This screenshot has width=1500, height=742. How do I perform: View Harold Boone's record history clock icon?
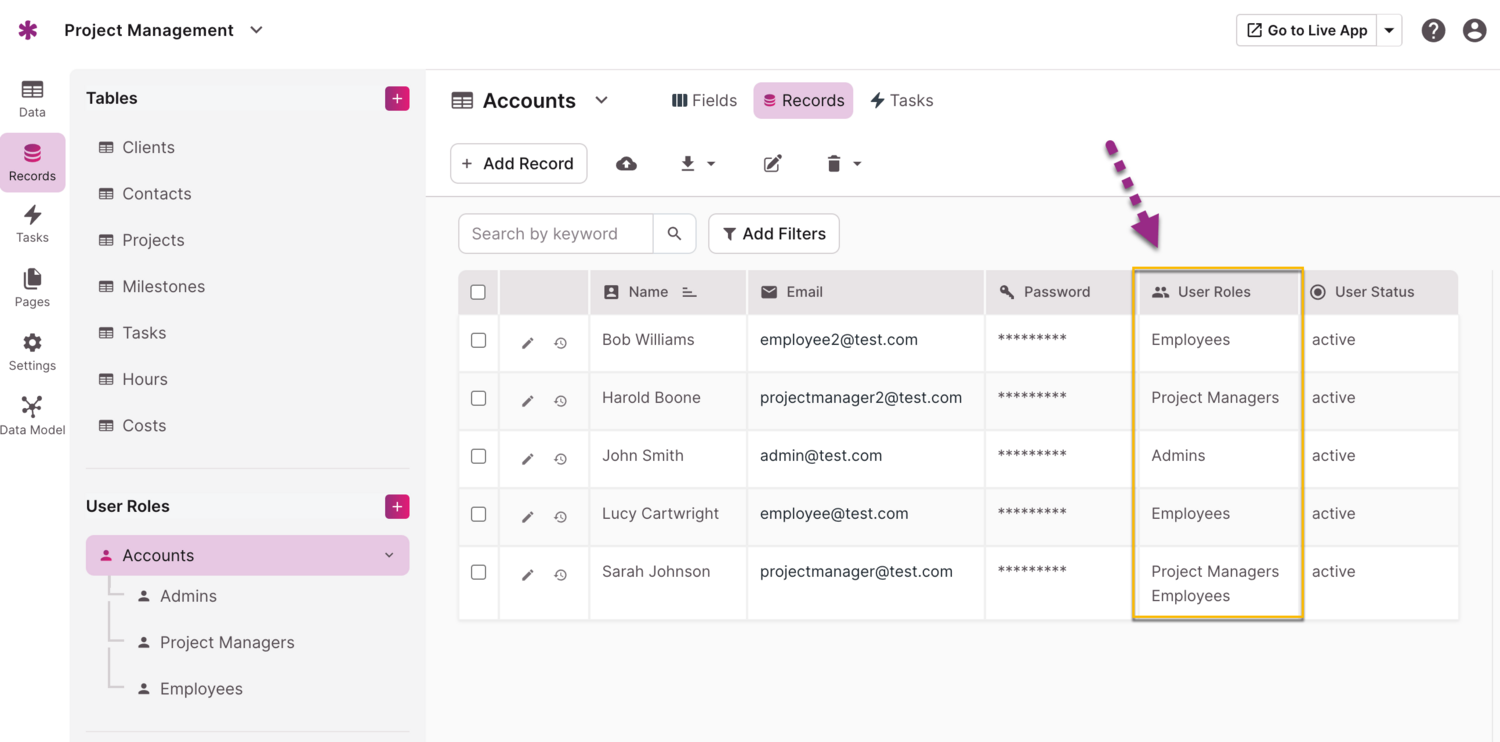[x=560, y=400]
